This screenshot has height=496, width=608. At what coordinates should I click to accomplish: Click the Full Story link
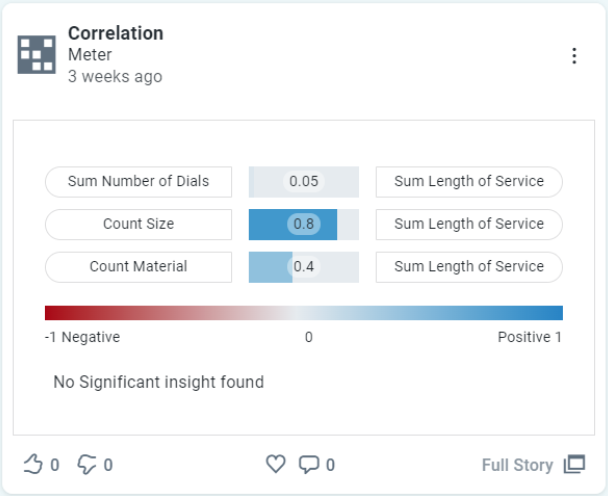(x=517, y=465)
